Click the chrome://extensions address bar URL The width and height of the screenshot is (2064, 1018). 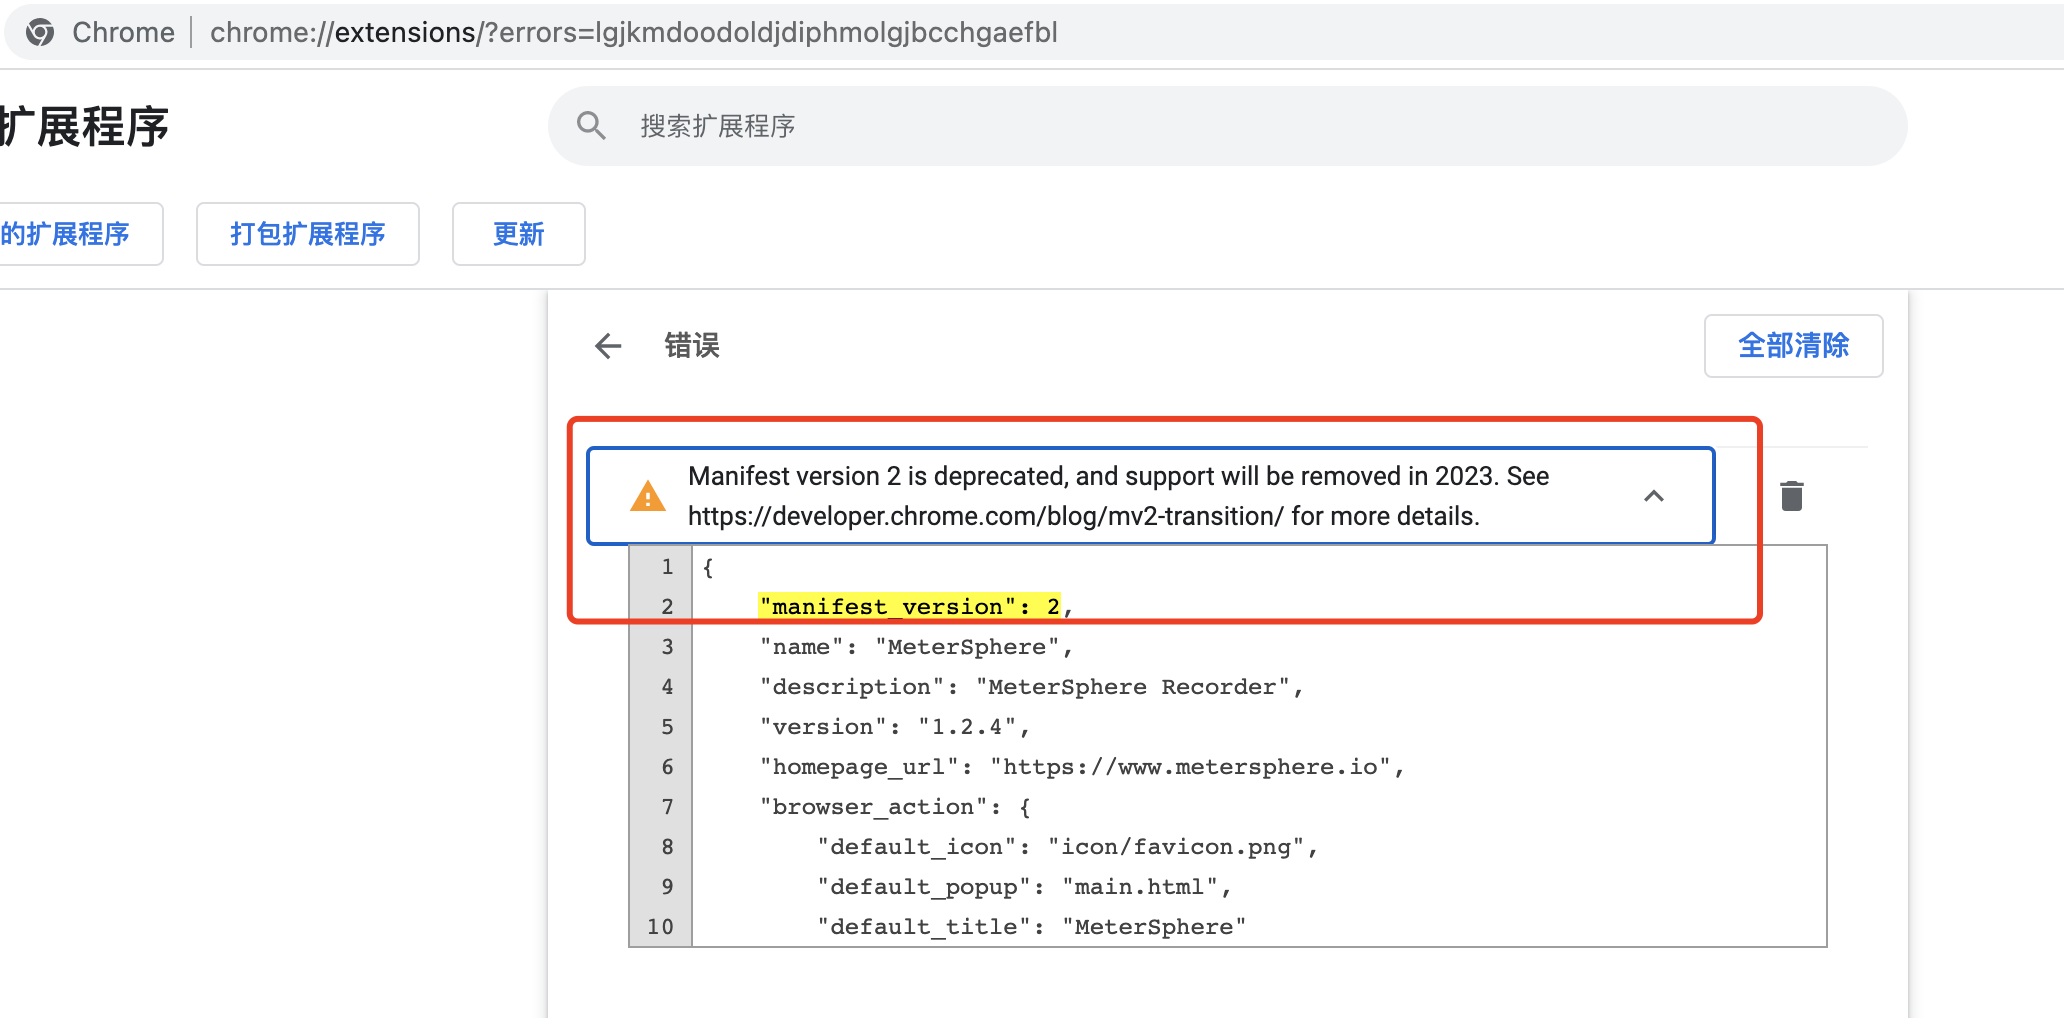(x=633, y=31)
